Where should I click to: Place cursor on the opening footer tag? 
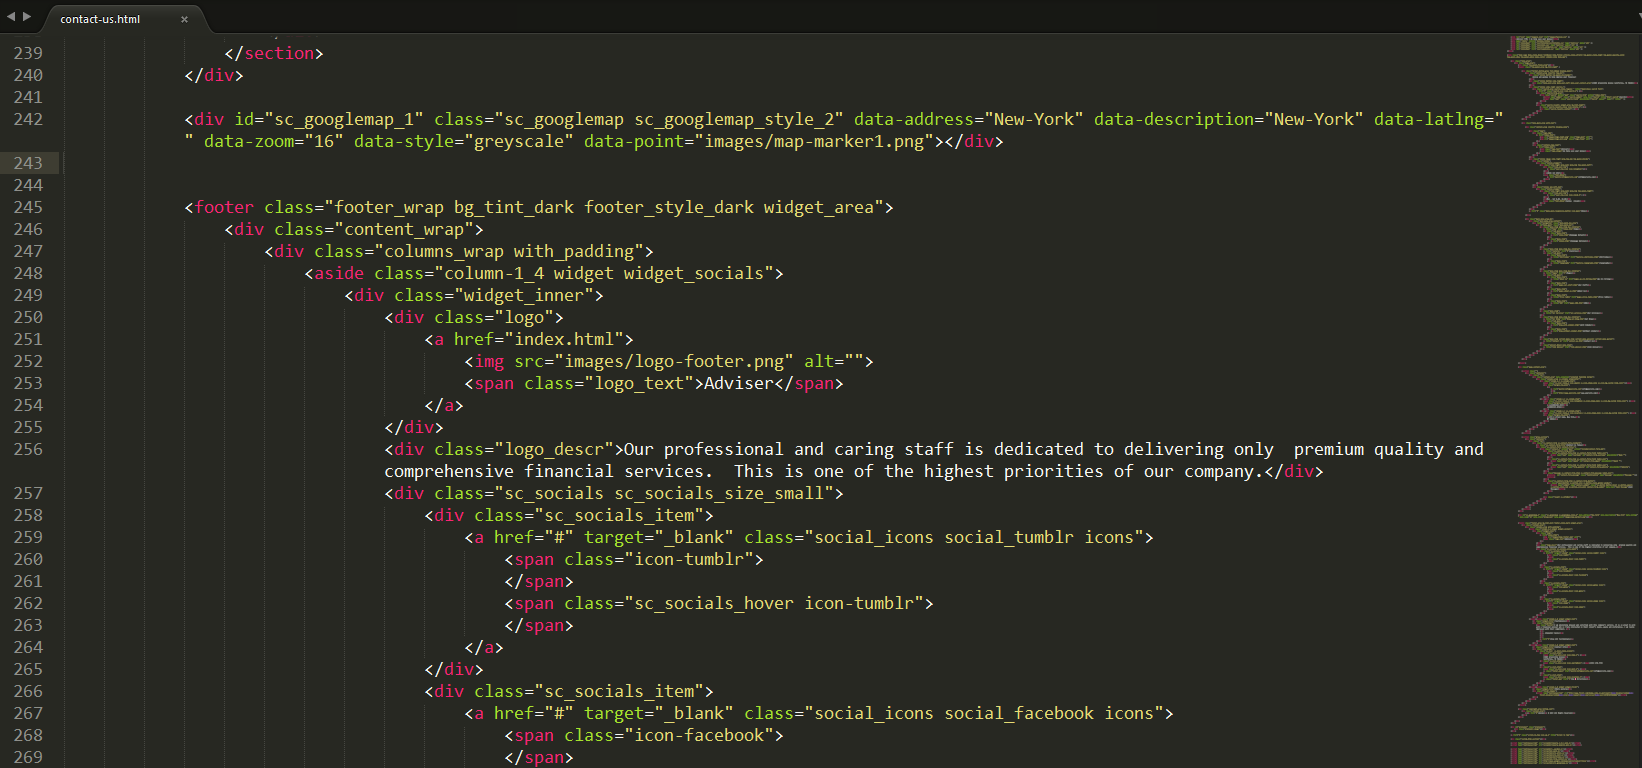(x=224, y=207)
